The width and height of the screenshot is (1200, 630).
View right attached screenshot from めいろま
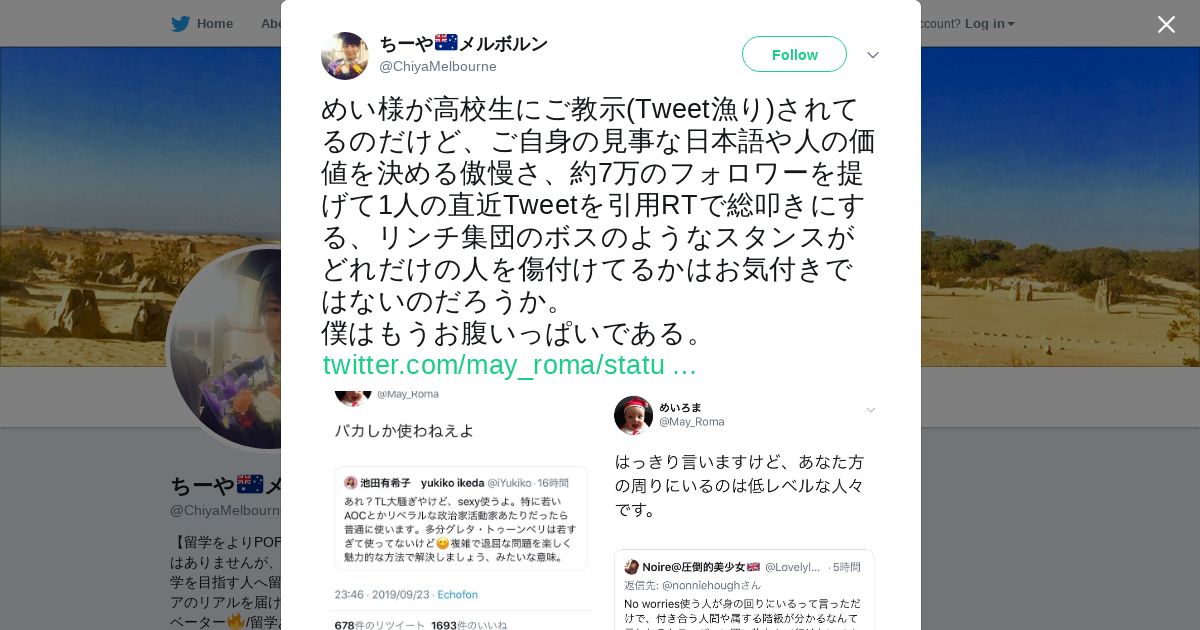(743, 505)
